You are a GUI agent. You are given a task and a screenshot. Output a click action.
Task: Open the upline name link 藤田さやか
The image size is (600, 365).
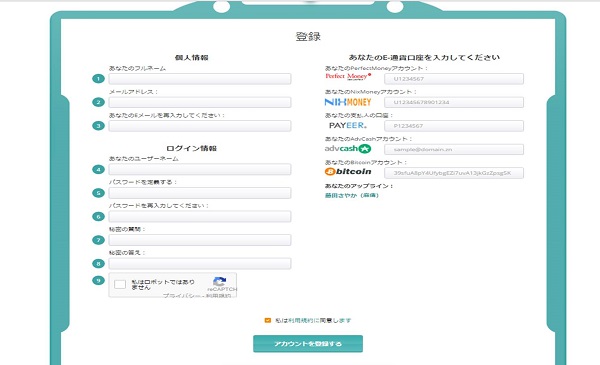point(352,196)
